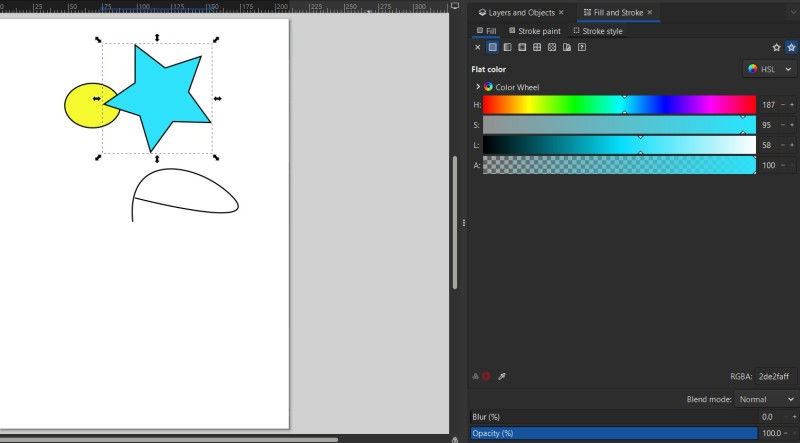Expand the Color Wheel section
This screenshot has height=443, width=800.
coord(478,87)
